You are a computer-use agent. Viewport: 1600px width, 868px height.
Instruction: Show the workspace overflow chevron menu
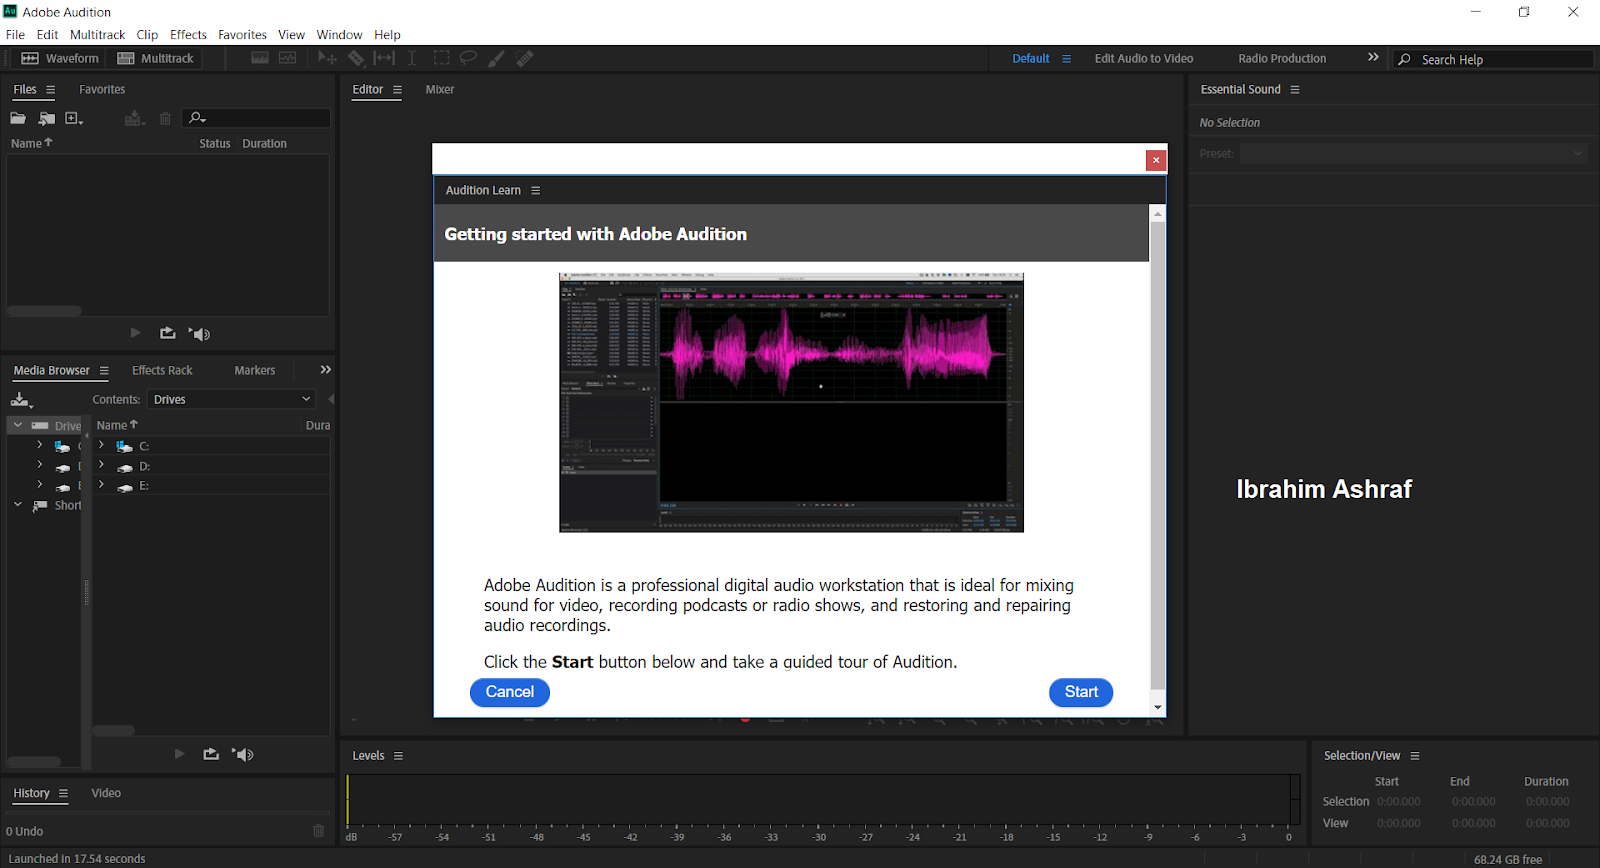click(1373, 57)
